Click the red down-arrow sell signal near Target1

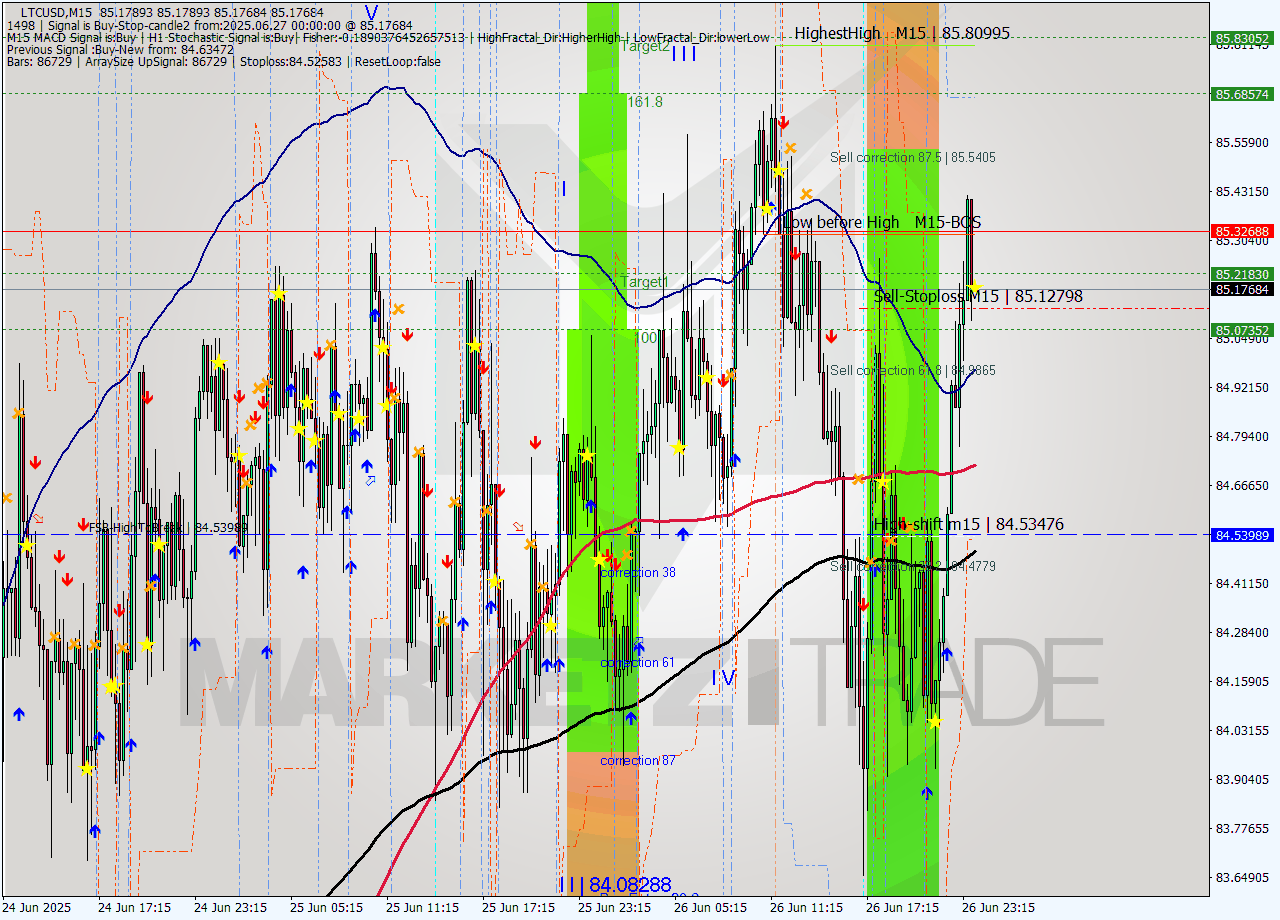coord(723,381)
